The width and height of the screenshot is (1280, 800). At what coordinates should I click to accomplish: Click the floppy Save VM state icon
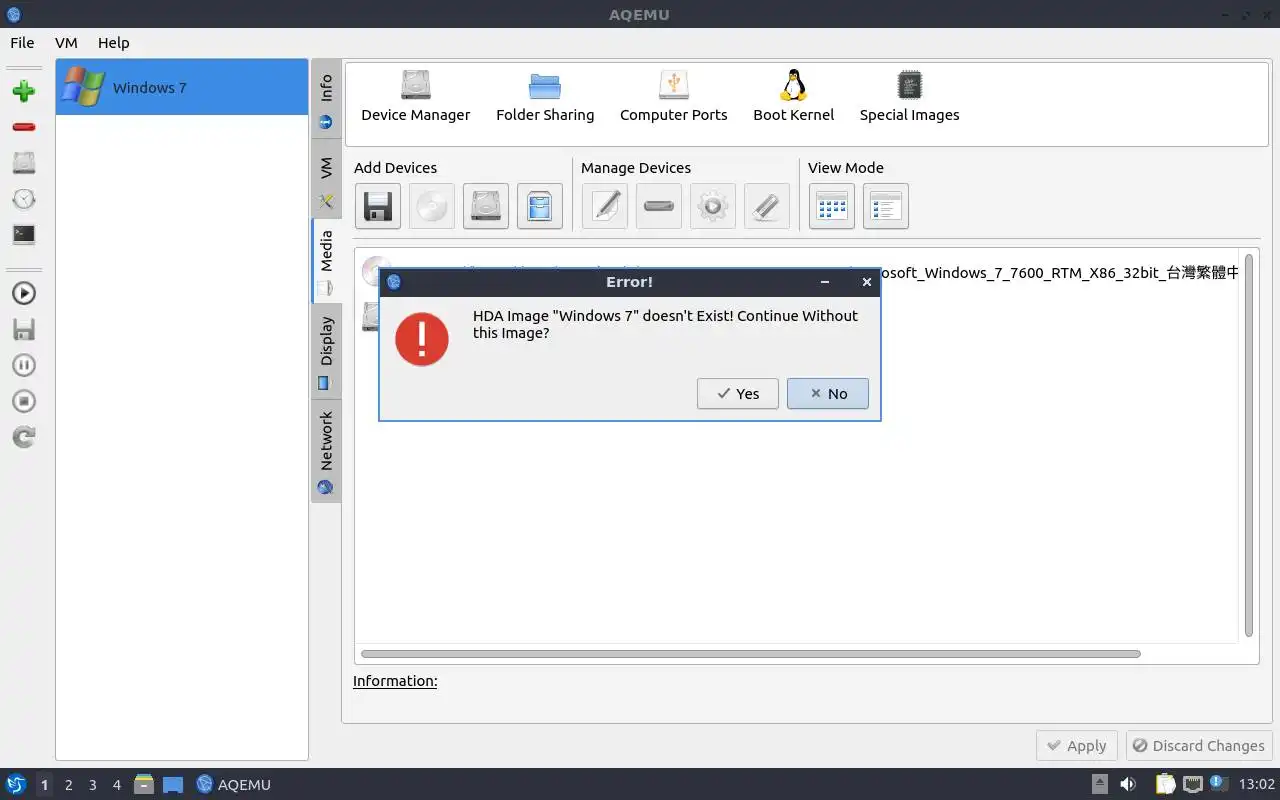[x=24, y=329]
